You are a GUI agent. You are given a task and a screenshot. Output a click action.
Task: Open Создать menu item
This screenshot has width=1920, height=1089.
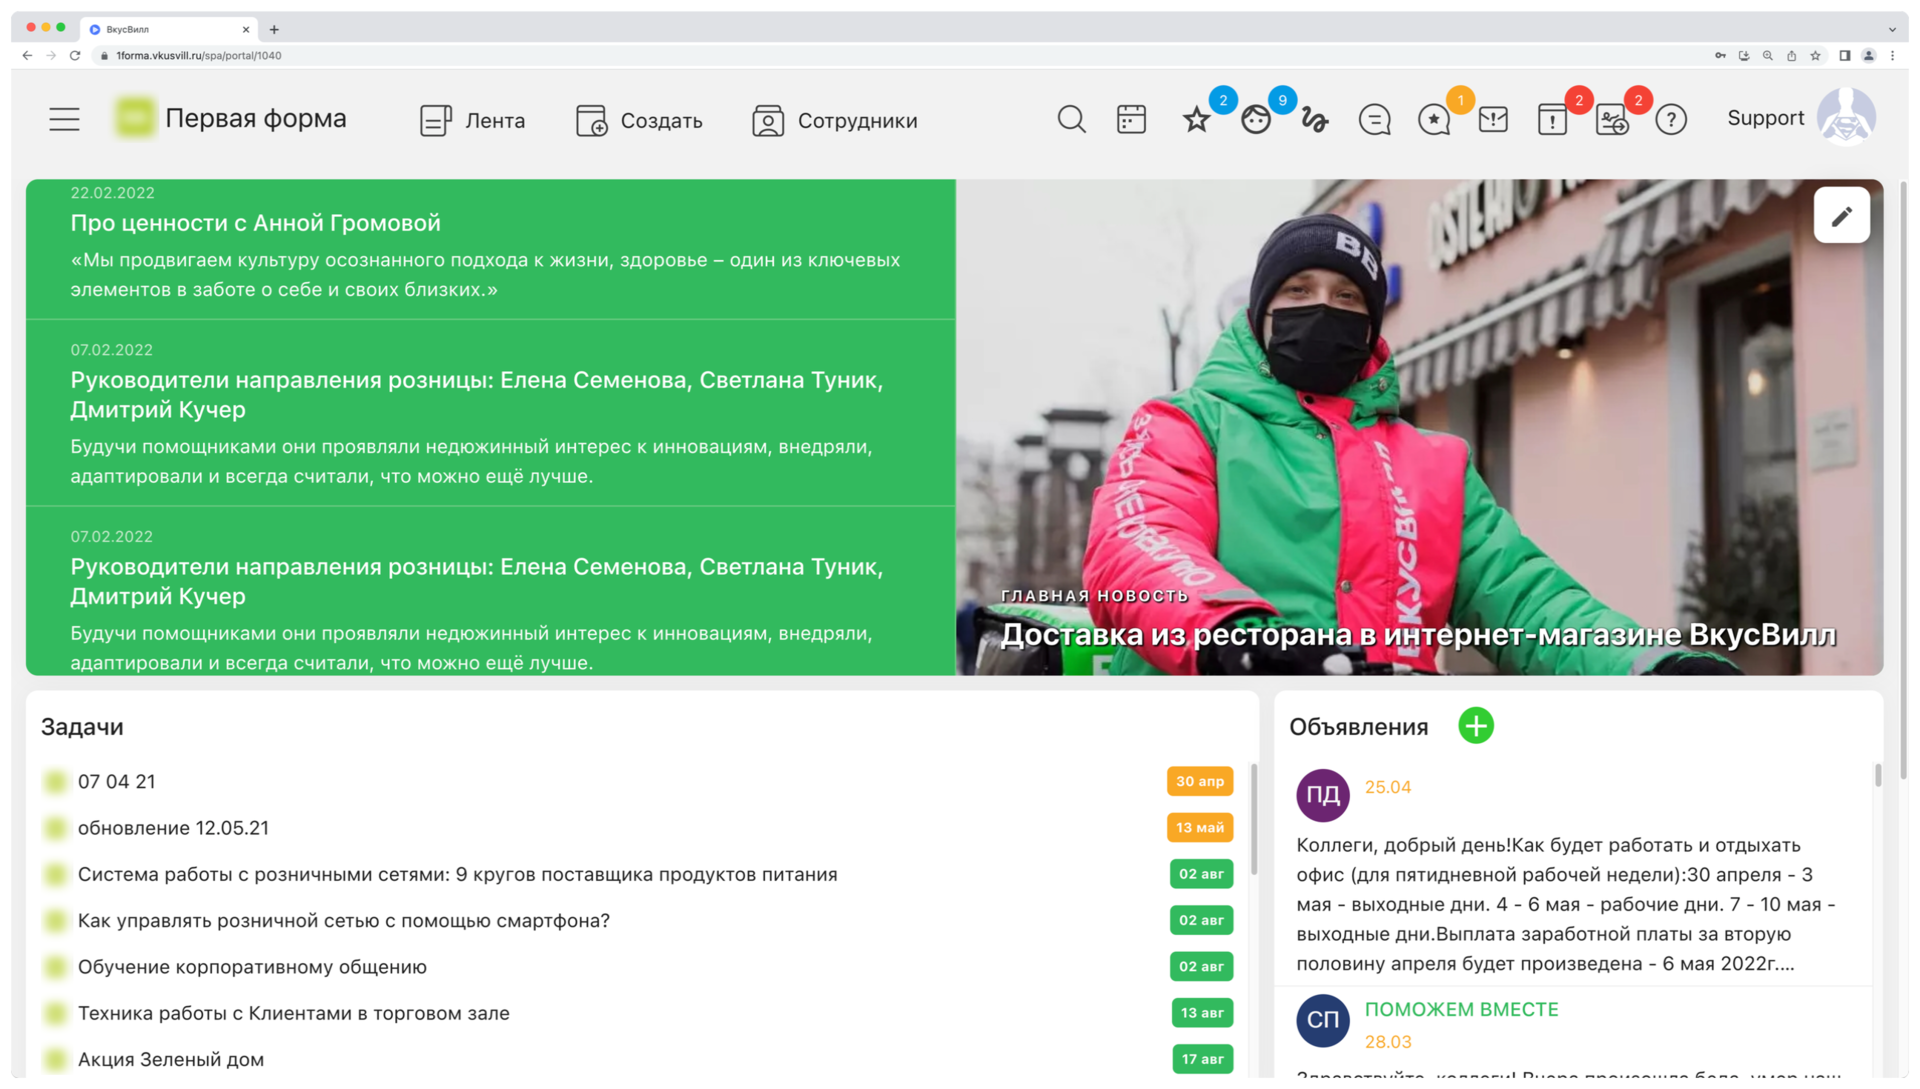tap(640, 121)
